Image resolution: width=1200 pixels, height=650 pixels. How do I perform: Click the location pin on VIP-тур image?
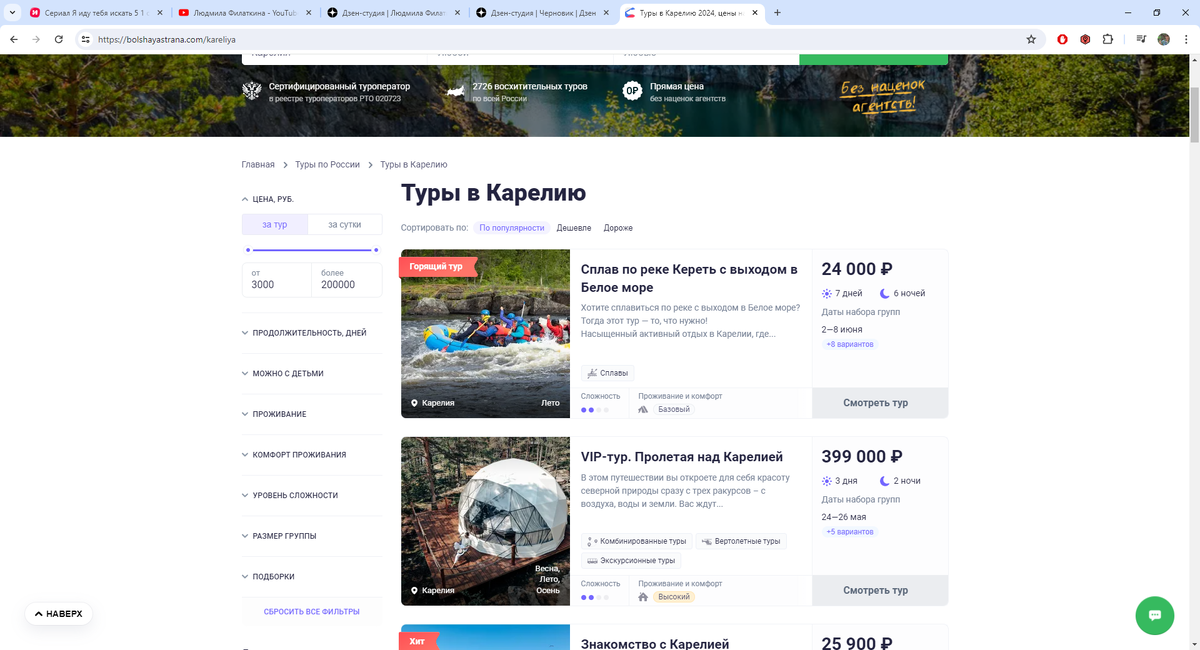pos(414,590)
